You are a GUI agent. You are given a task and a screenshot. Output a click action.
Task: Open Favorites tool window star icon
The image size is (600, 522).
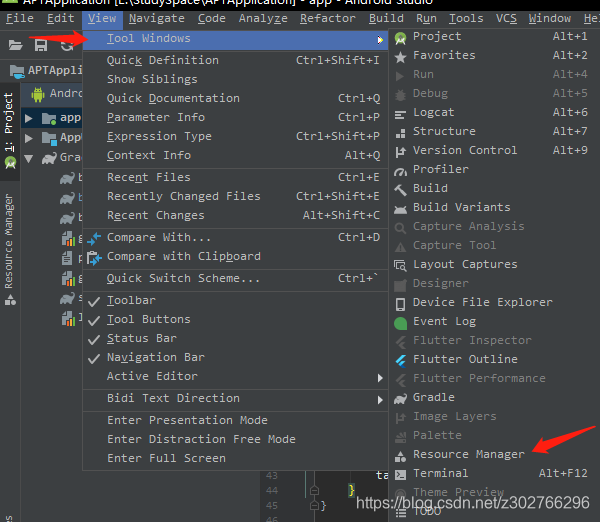400,57
